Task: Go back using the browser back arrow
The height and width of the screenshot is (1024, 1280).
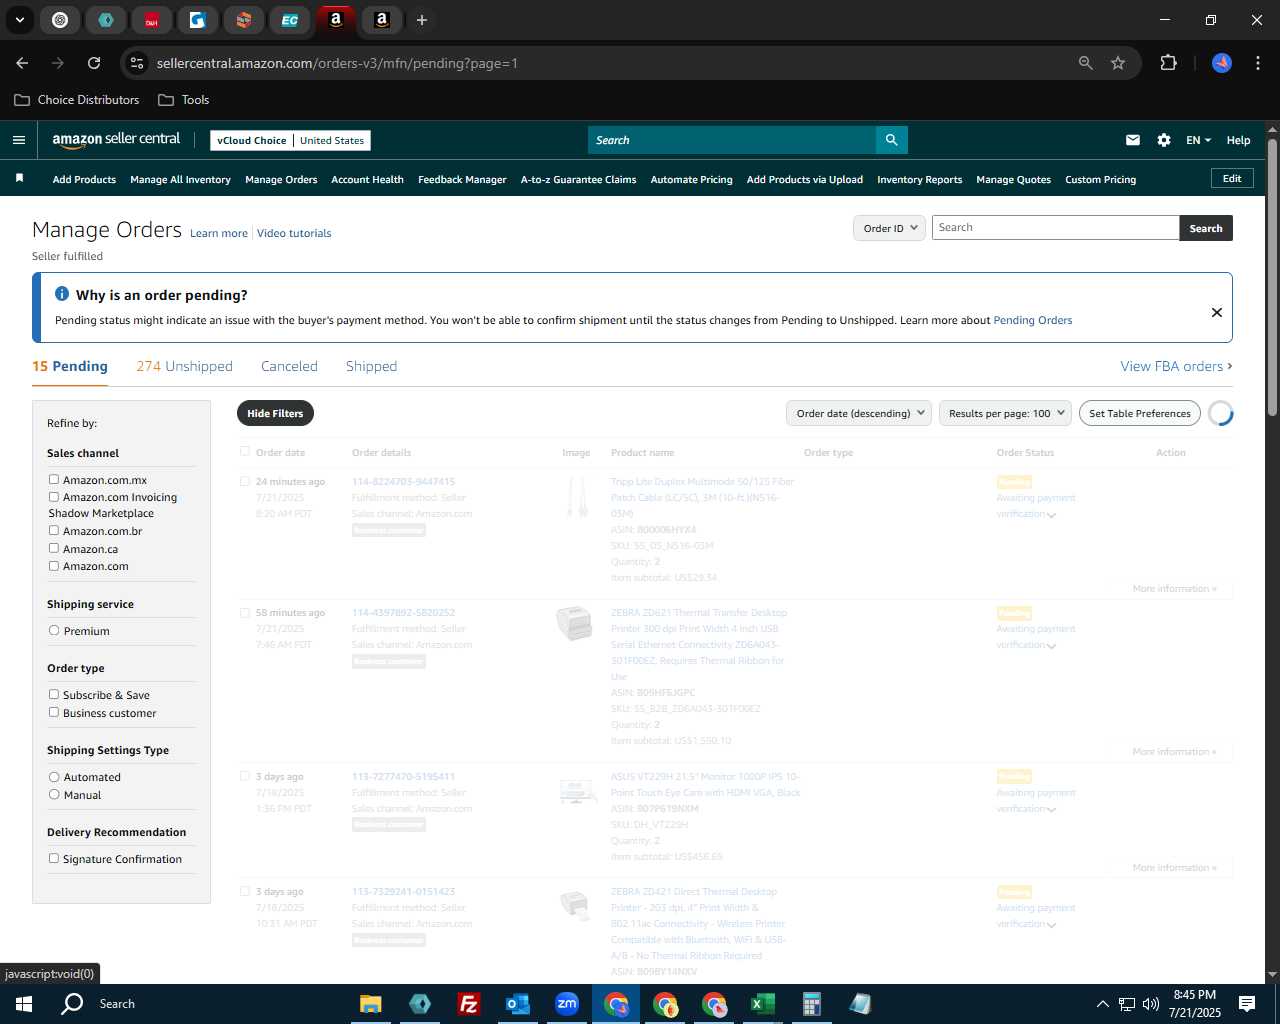Action: point(22,63)
